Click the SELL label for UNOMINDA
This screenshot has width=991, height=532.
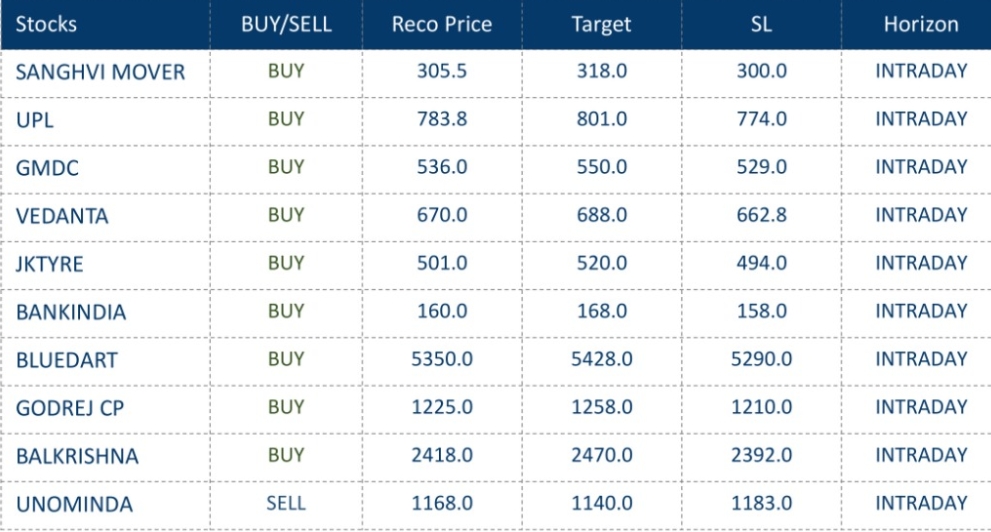pyautogui.click(x=286, y=504)
